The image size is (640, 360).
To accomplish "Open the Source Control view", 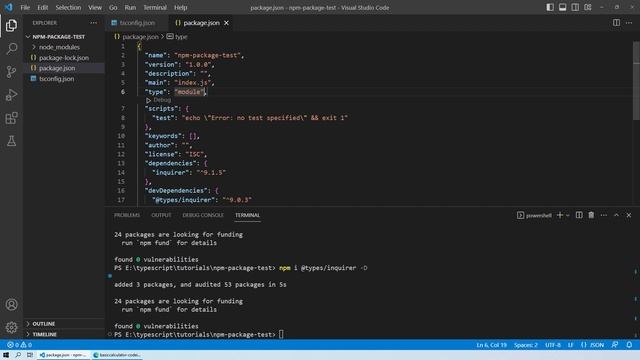I will (11, 72).
